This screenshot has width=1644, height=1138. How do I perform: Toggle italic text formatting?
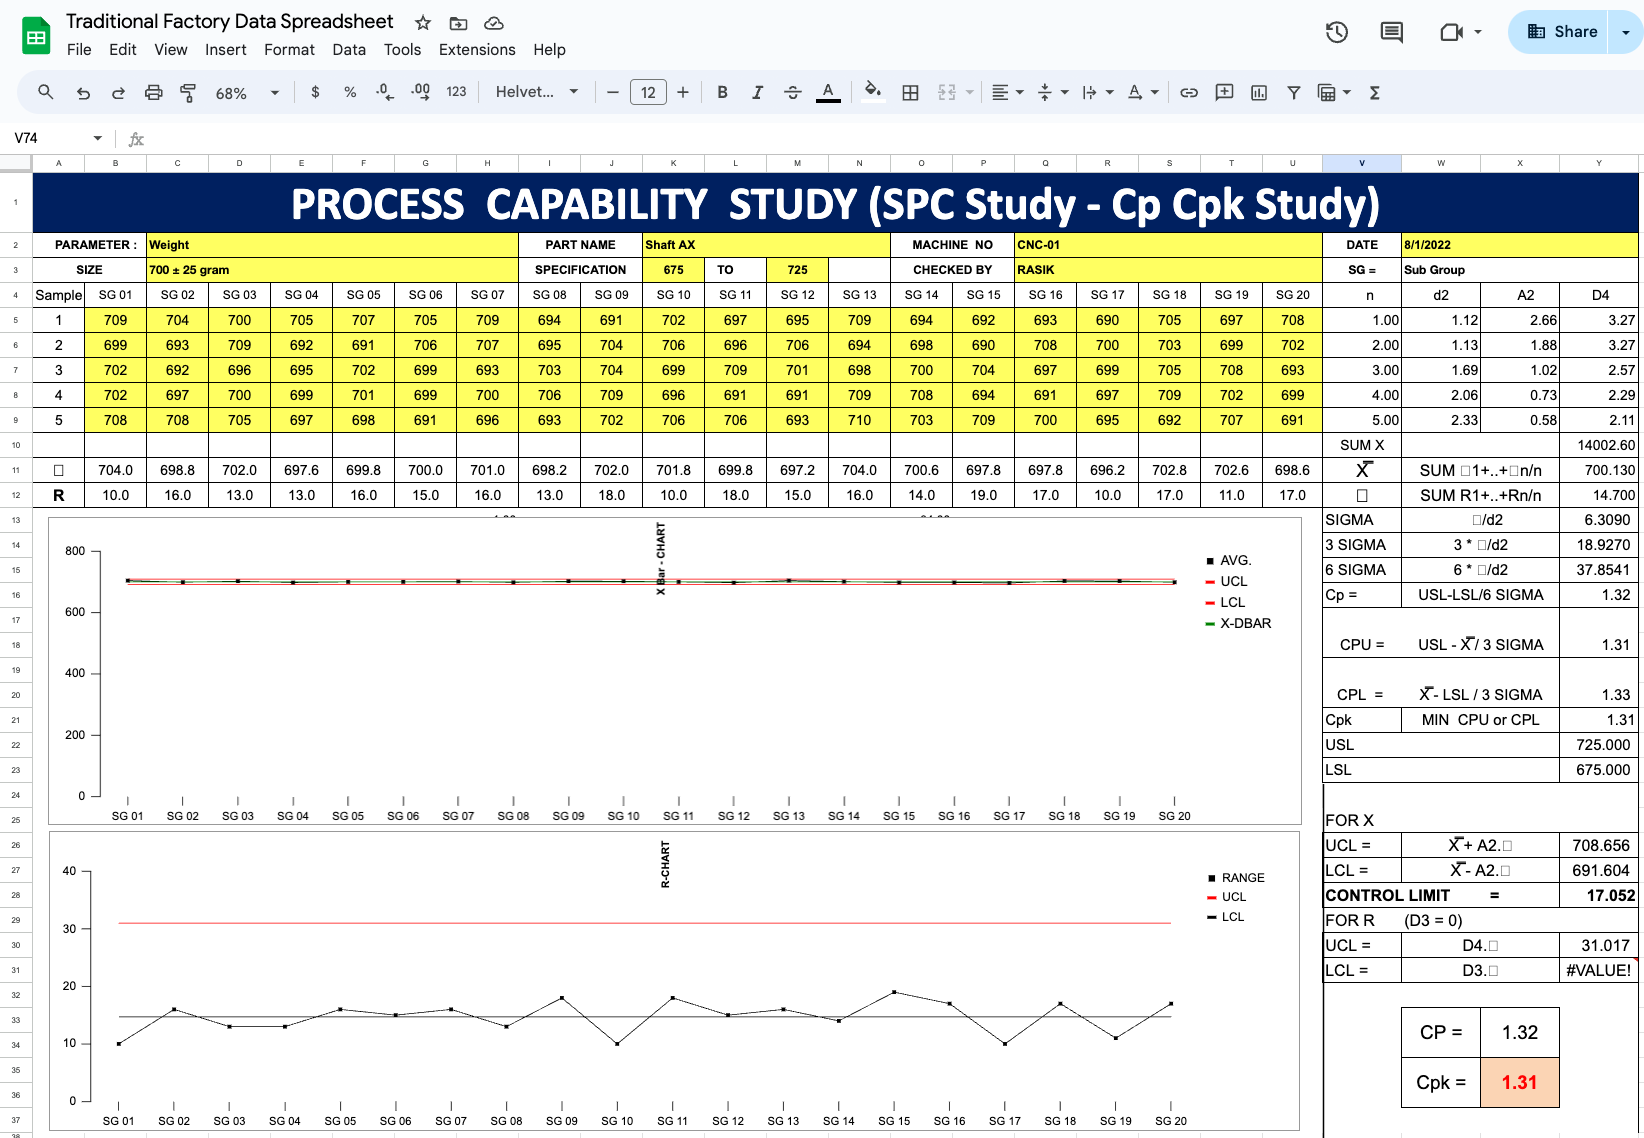(x=757, y=93)
